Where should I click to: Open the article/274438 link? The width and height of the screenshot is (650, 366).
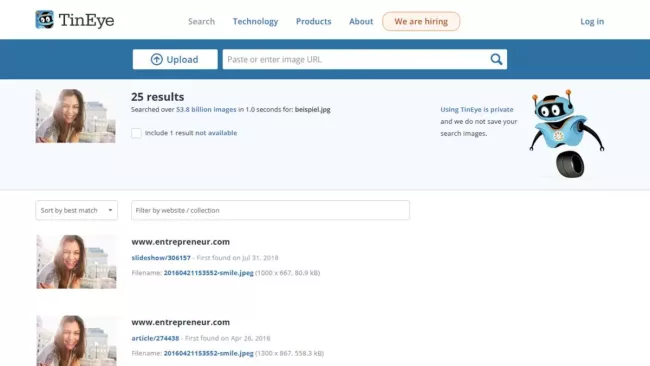point(155,338)
